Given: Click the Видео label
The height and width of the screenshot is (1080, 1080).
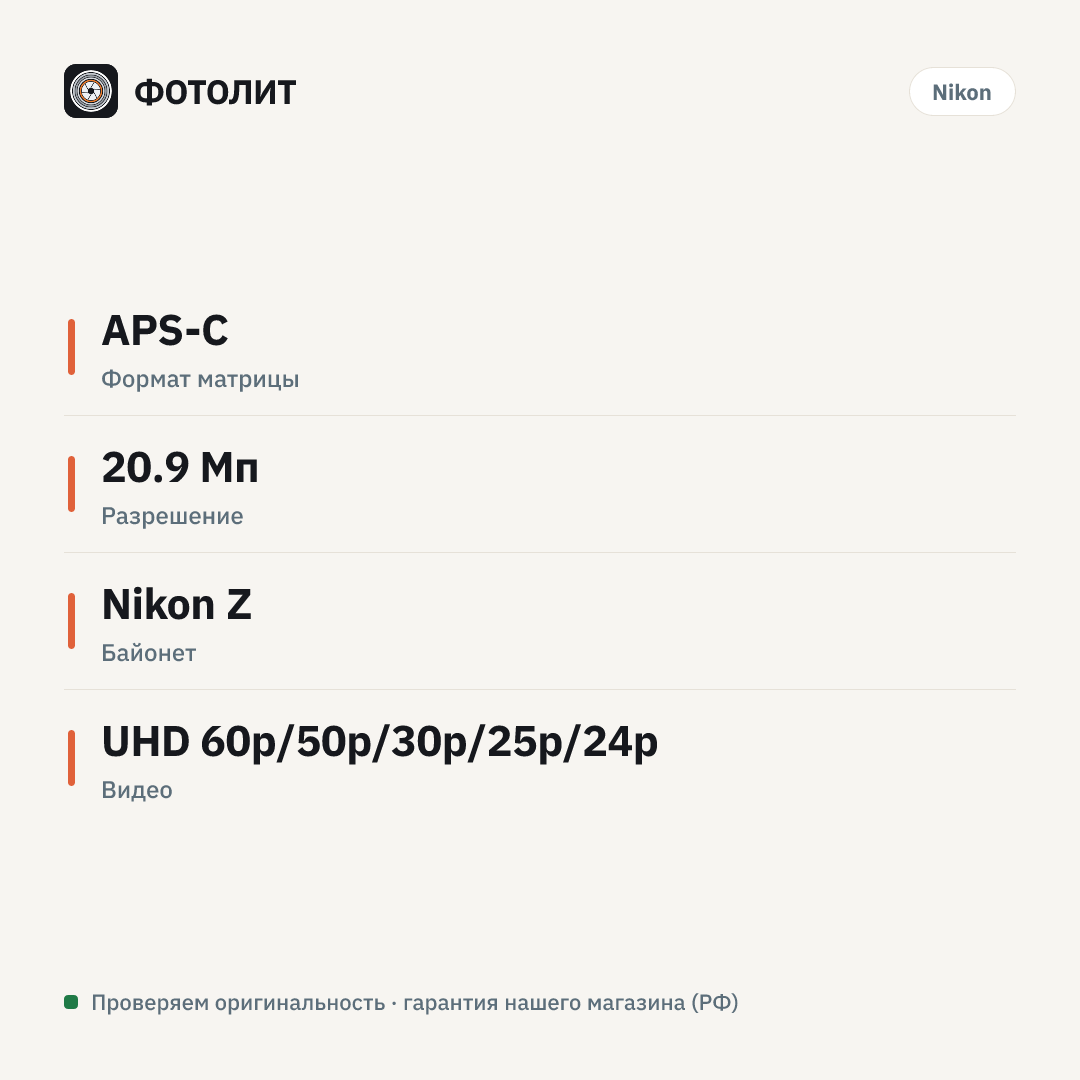Looking at the screenshot, I should click(x=136, y=790).
